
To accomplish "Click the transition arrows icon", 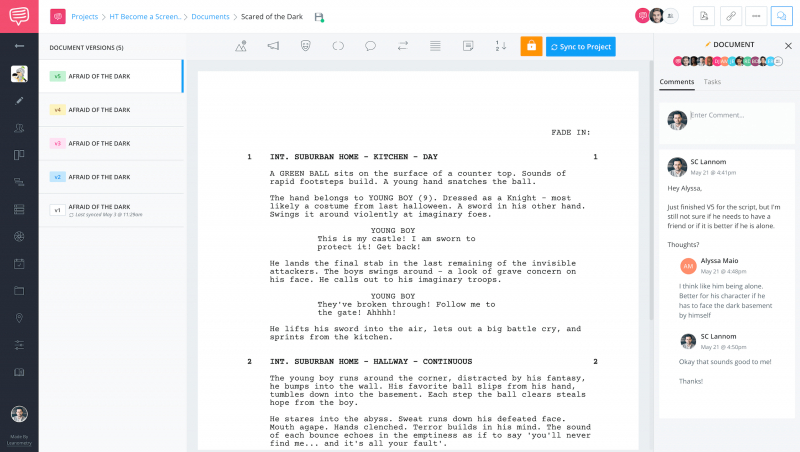I will point(402,46).
